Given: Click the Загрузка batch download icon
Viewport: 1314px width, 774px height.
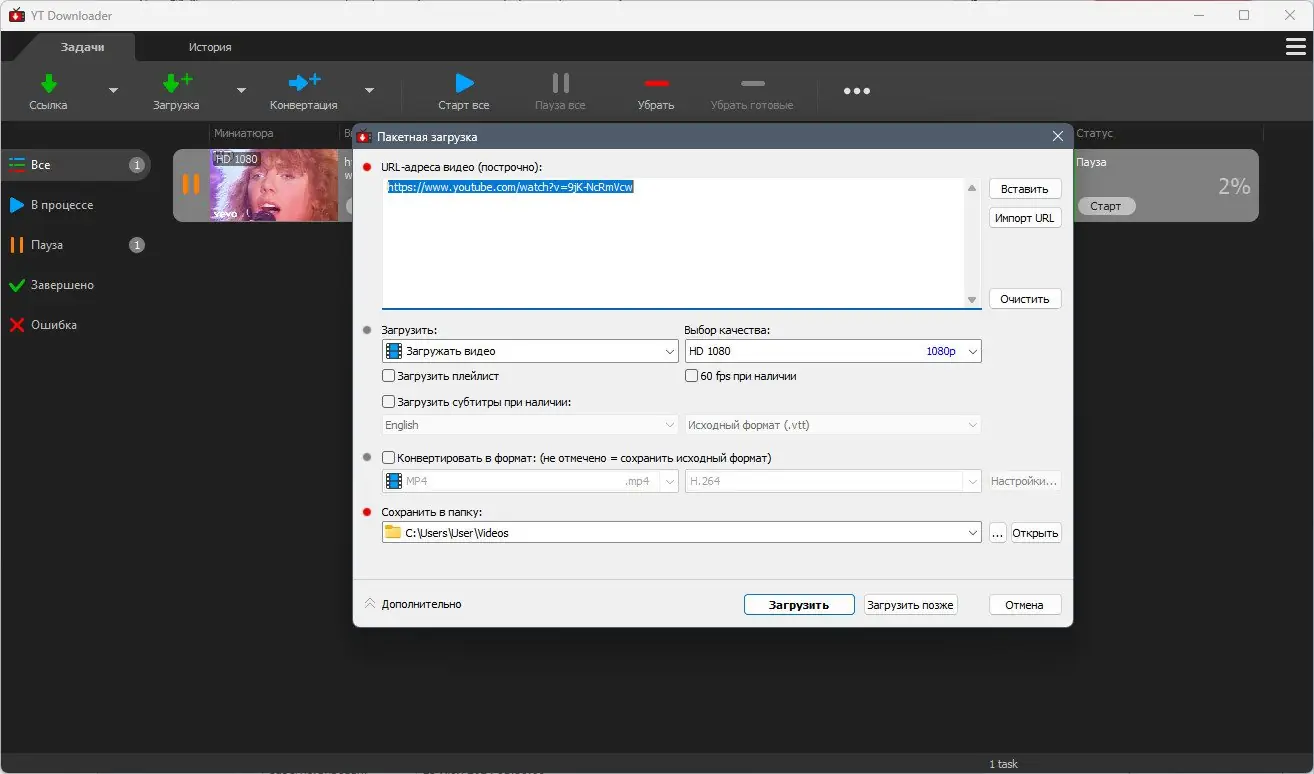Looking at the screenshot, I should click(176, 83).
